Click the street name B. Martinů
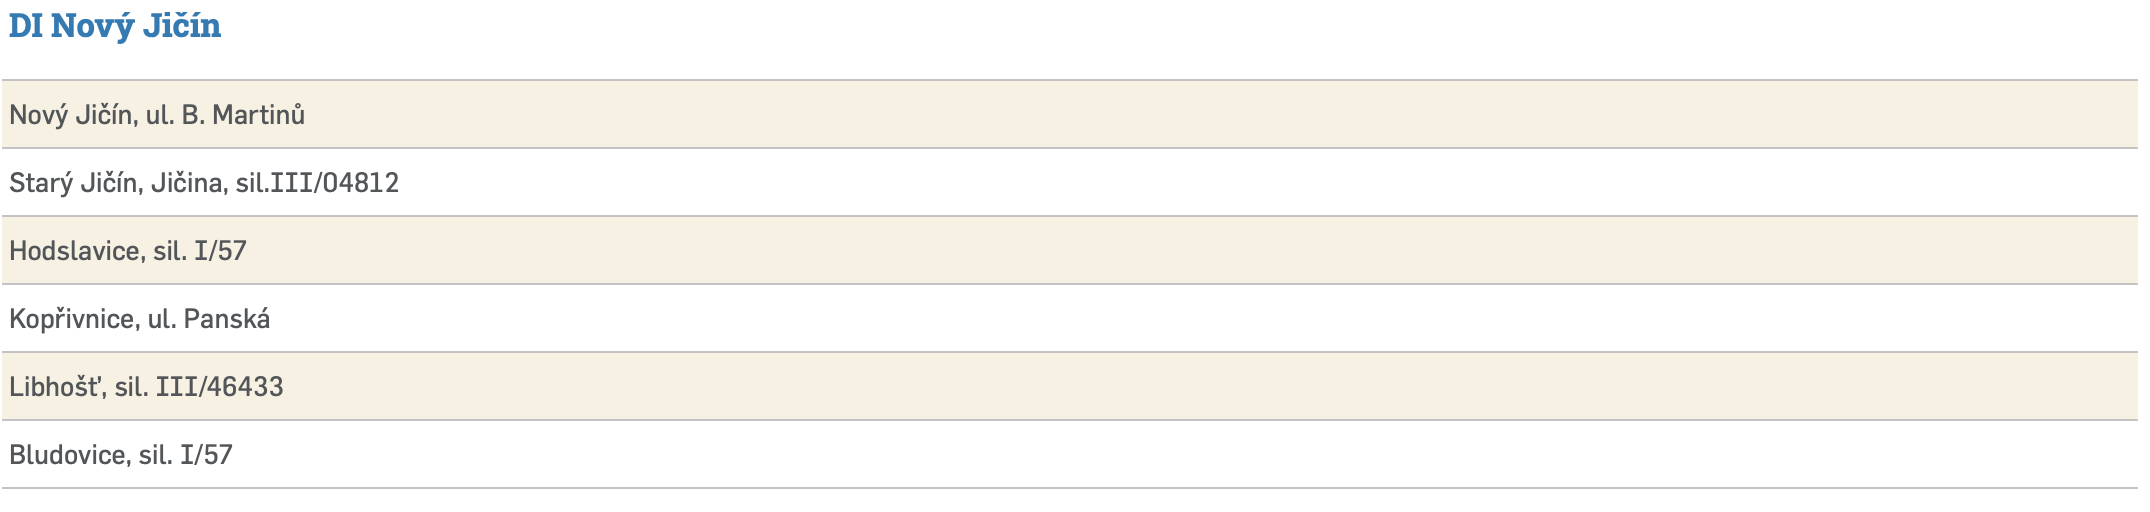 point(243,115)
